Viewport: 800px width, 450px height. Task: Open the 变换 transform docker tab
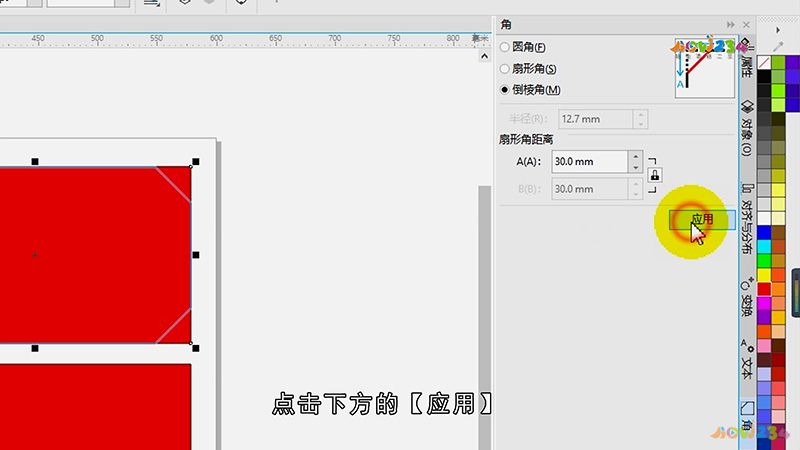coord(746,297)
